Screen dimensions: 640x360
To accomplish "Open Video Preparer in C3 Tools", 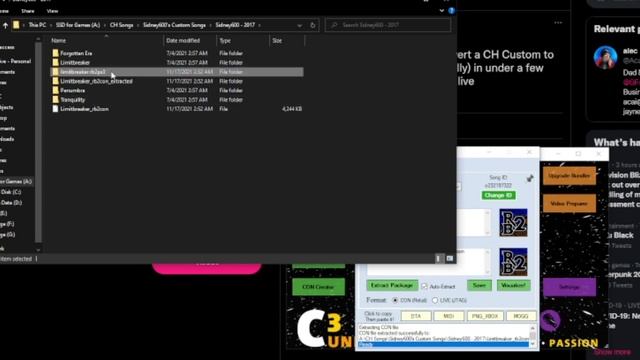I will tap(569, 203).
